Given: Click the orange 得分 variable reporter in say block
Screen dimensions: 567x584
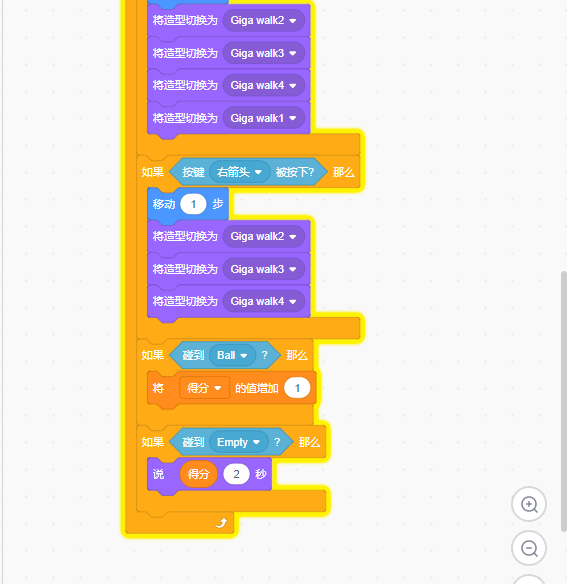Looking at the screenshot, I should point(198,474).
